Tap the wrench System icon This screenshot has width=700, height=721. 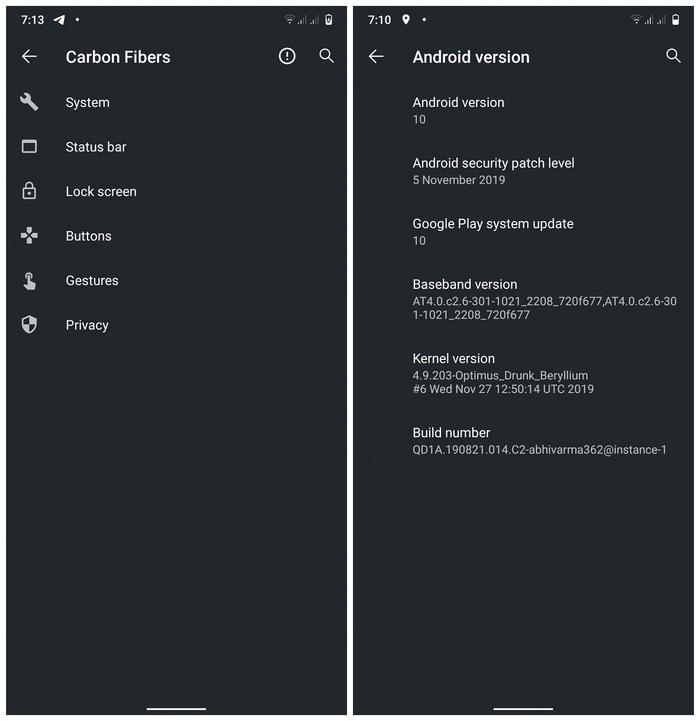[29, 102]
